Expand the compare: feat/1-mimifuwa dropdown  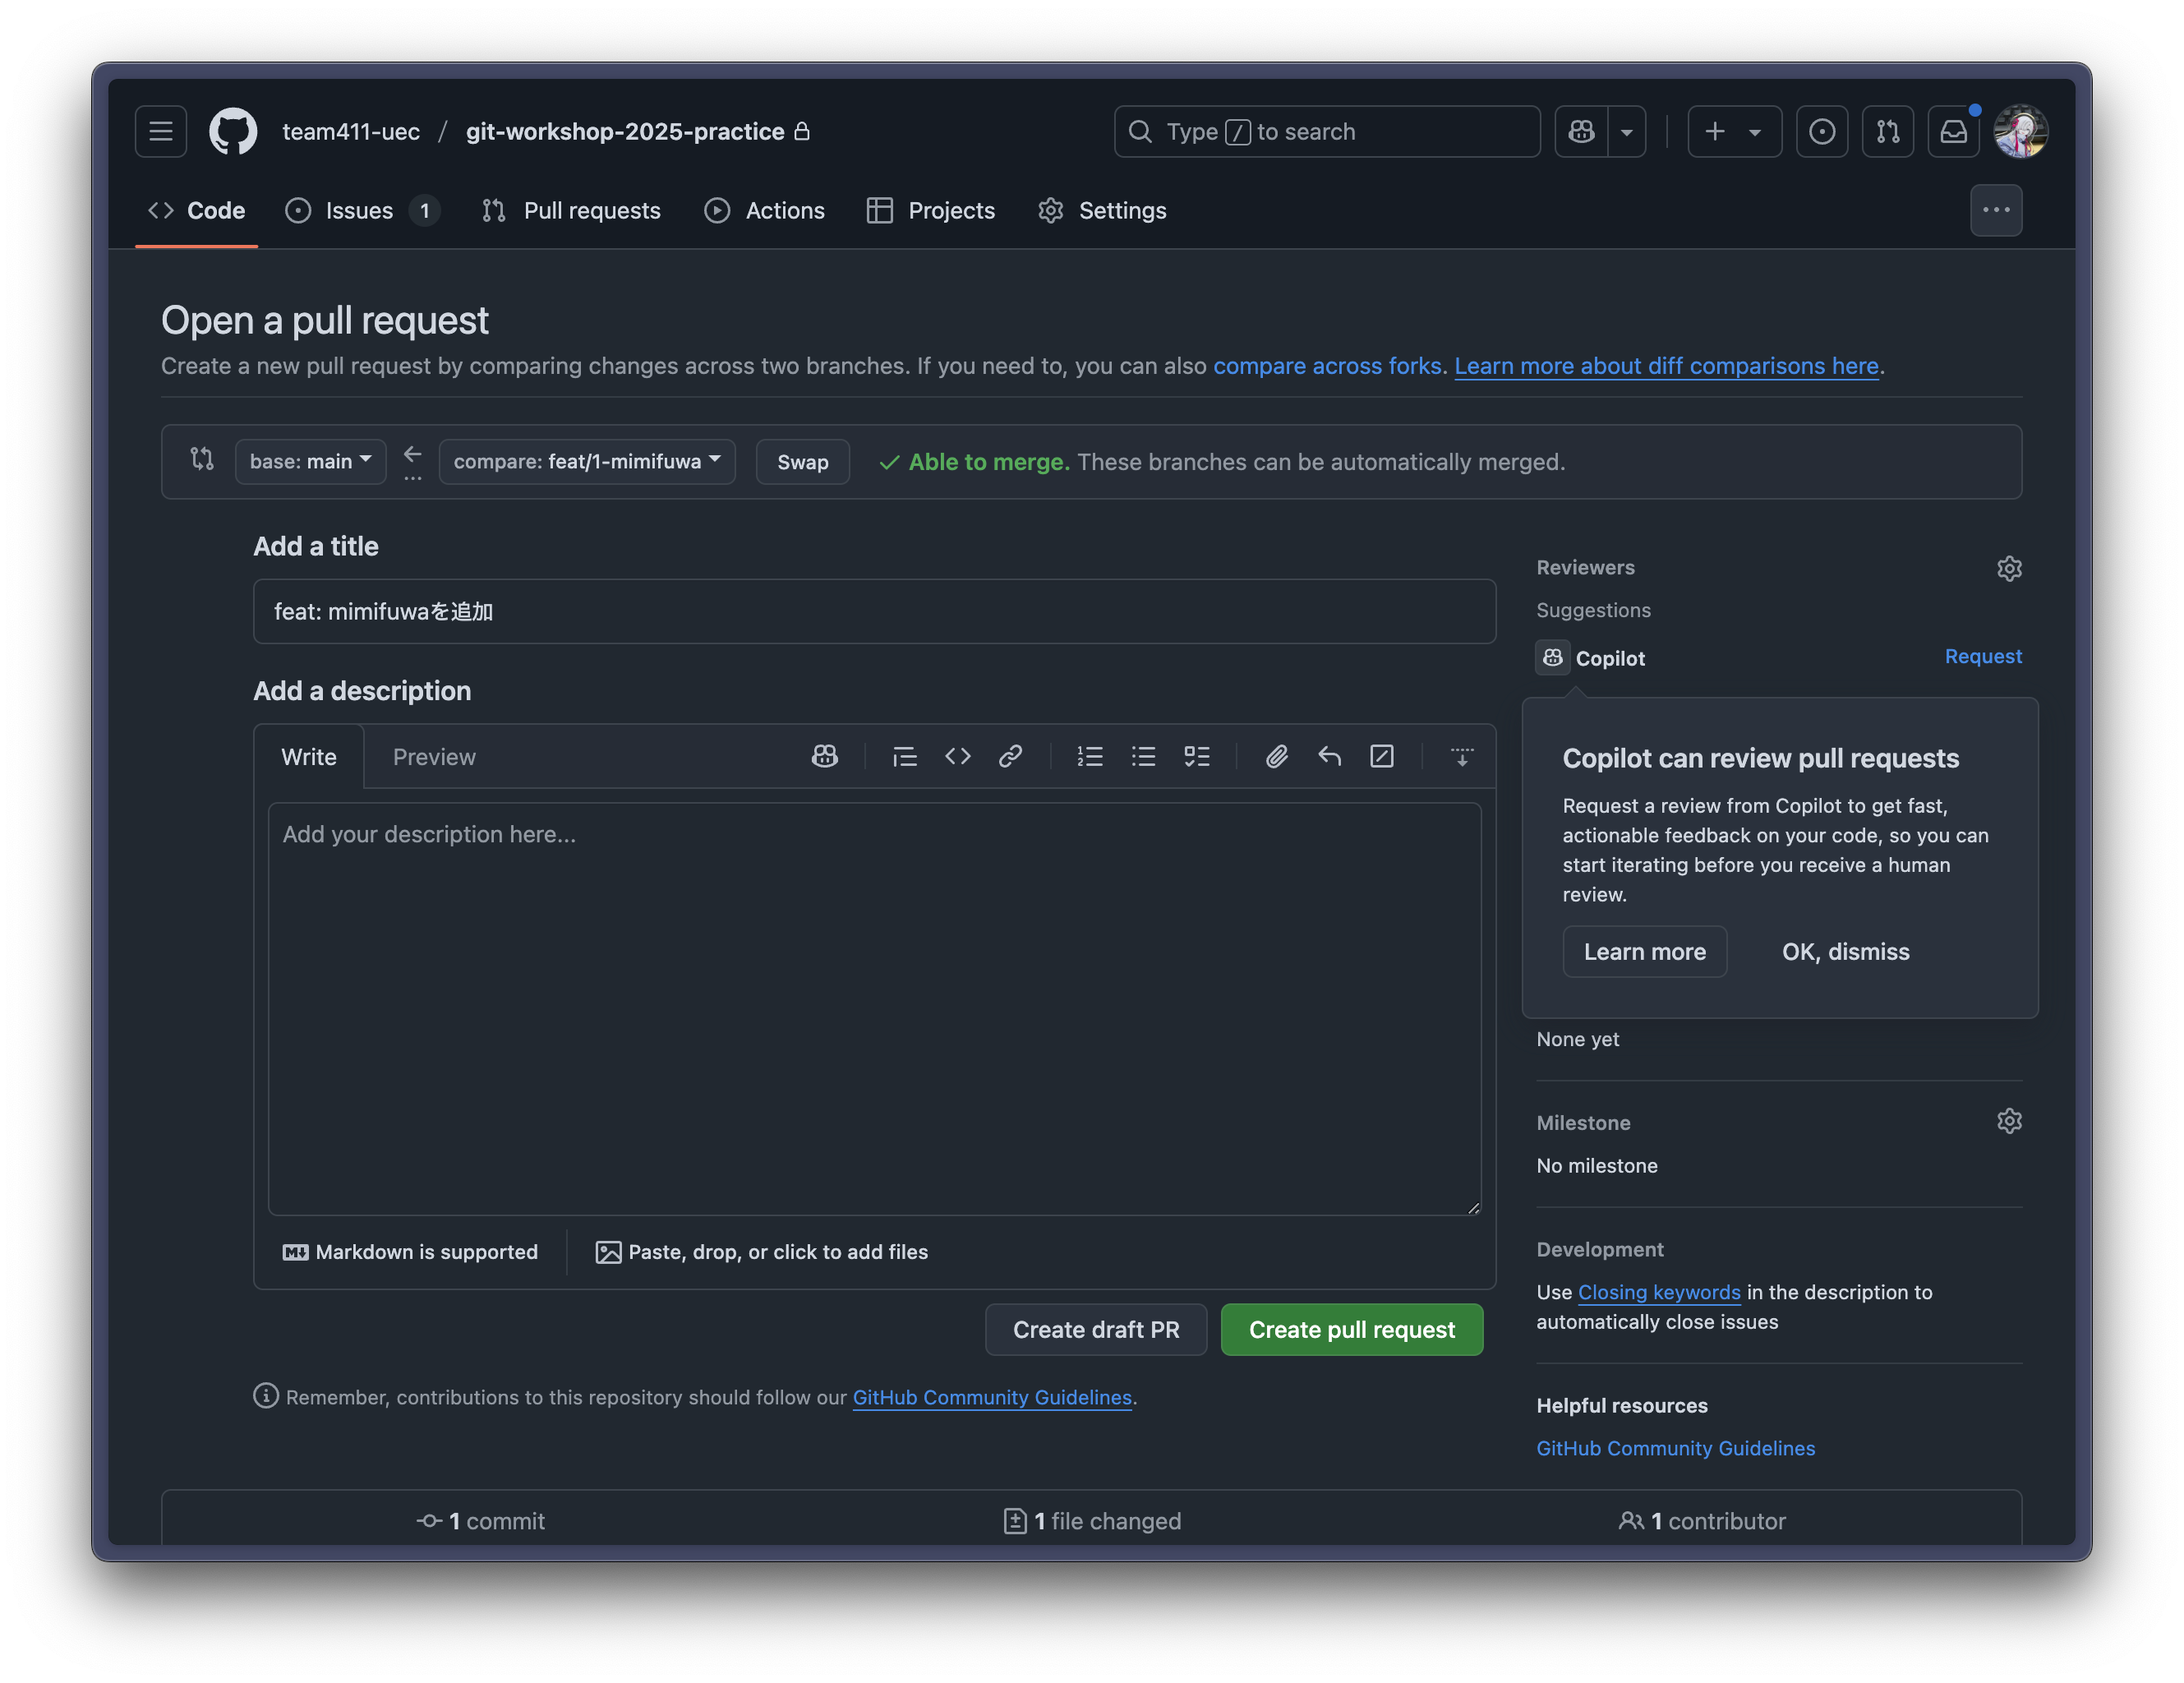(x=587, y=461)
